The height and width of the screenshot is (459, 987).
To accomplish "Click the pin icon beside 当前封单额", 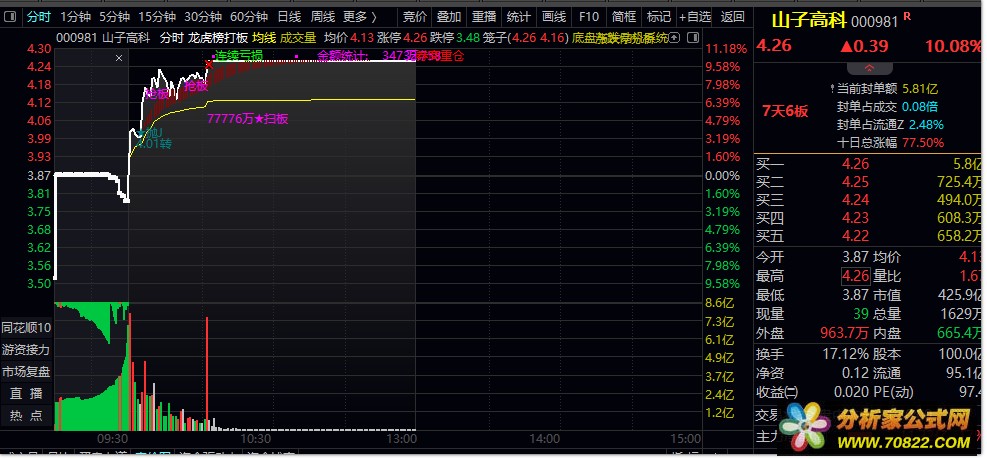I will click(x=832, y=89).
